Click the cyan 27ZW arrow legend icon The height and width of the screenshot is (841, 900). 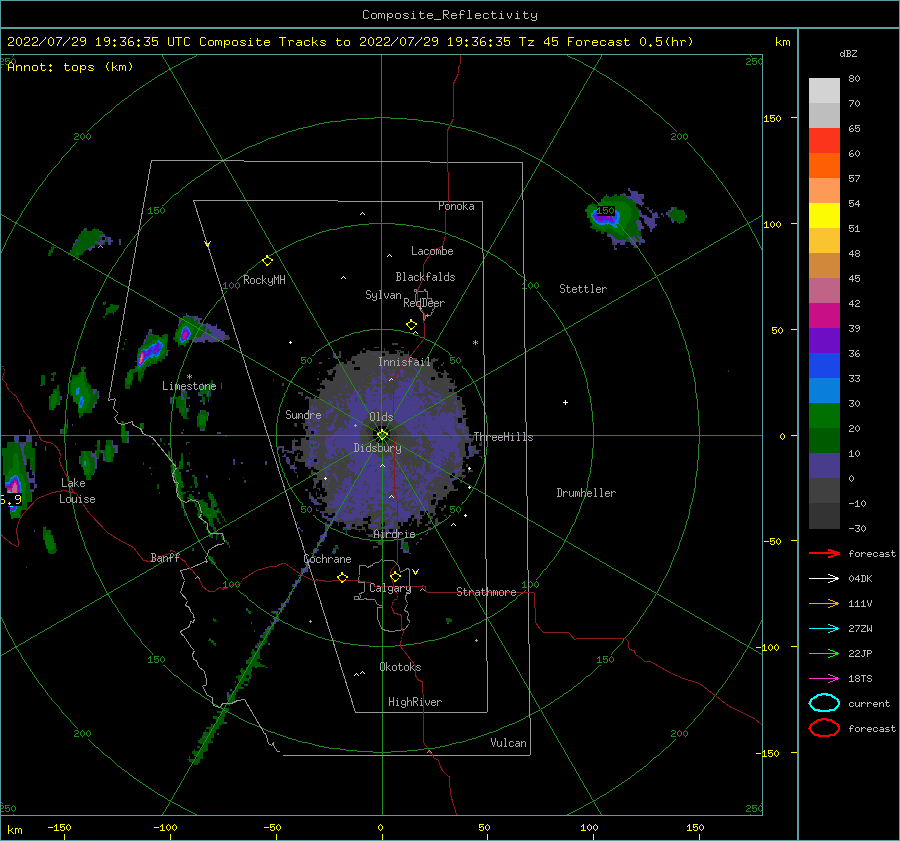824,629
